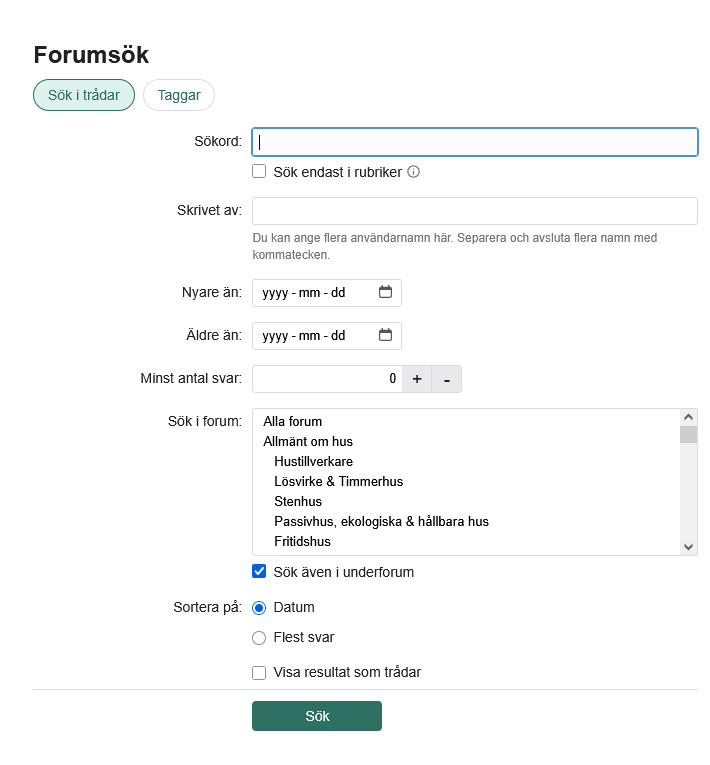This screenshot has height=765, width=710.
Task: Tick Visa resultat som trådar checkbox
Action: 259,672
